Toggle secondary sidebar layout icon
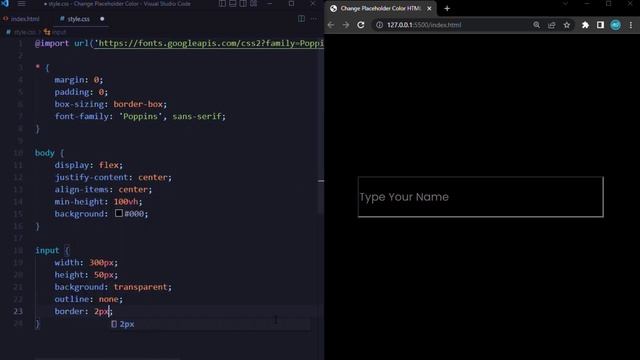This screenshot has height=360, width=640. tap(243, 4)
